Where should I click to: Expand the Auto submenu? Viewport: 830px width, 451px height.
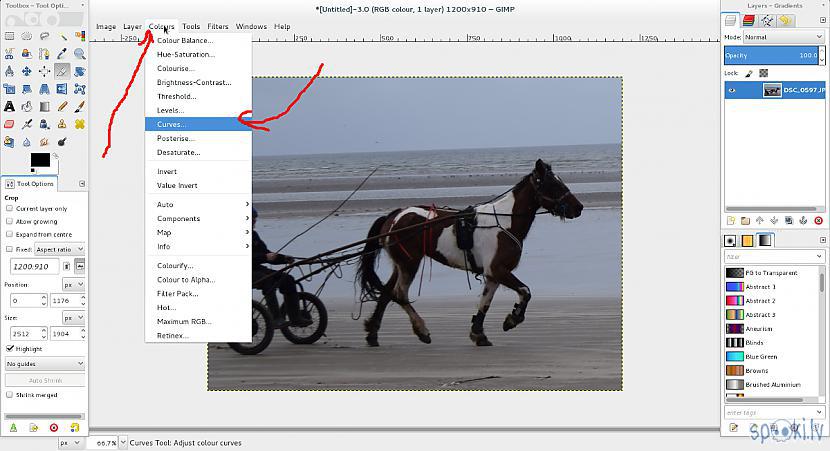coord(198,204)
